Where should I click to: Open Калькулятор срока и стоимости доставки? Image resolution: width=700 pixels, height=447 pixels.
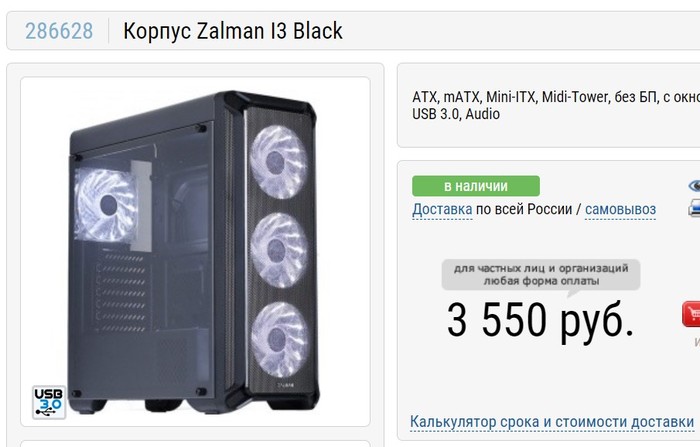pos(552,422)
